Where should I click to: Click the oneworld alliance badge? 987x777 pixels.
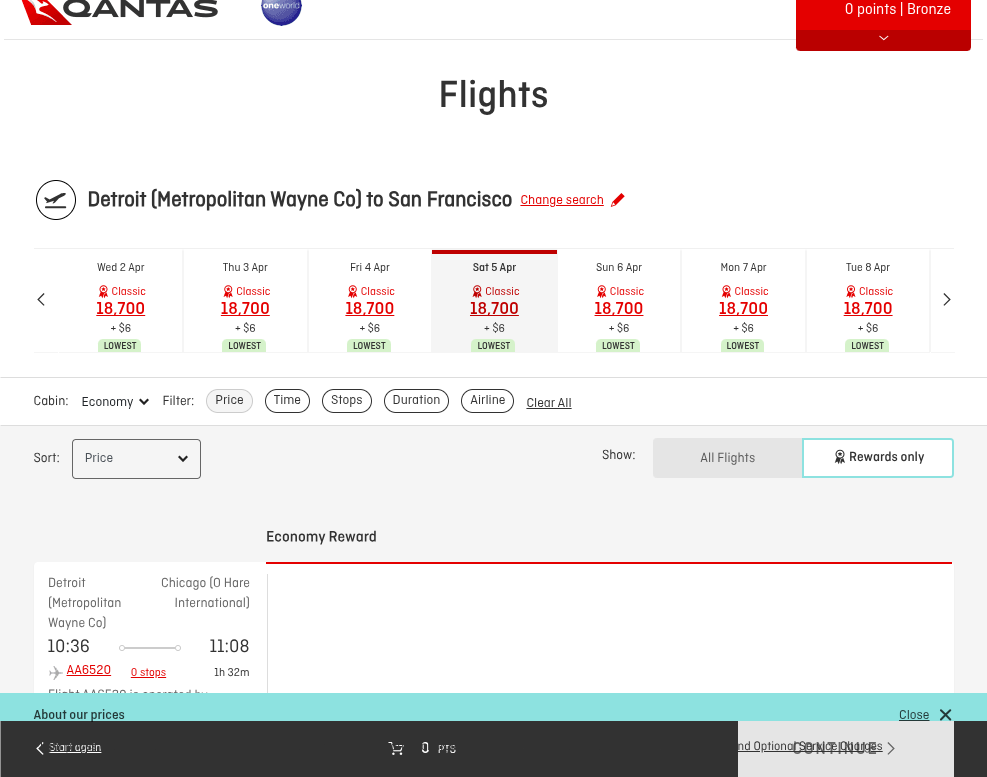[x=281, y=11]
